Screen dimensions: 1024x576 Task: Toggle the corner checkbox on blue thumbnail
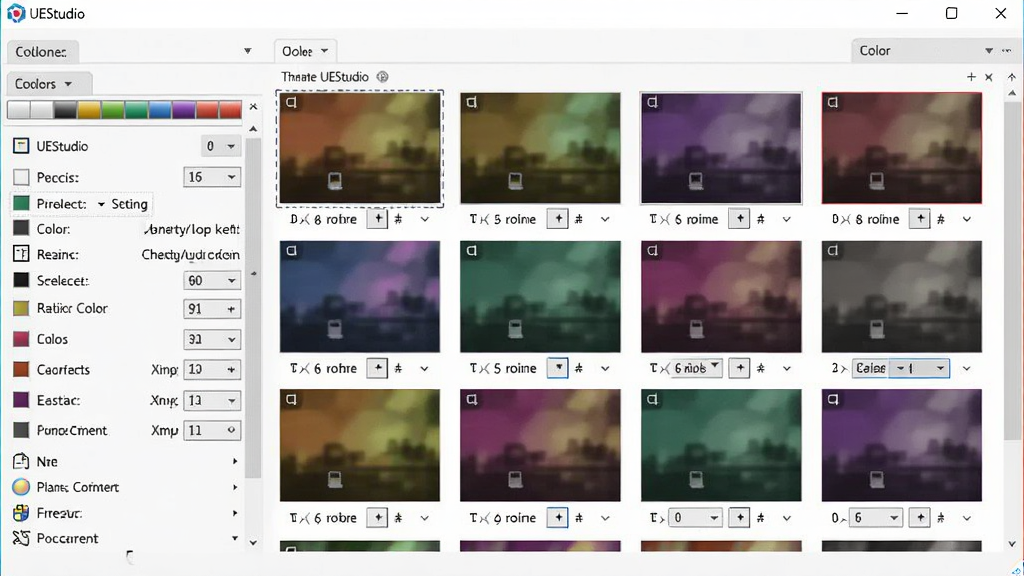(291, 251)
